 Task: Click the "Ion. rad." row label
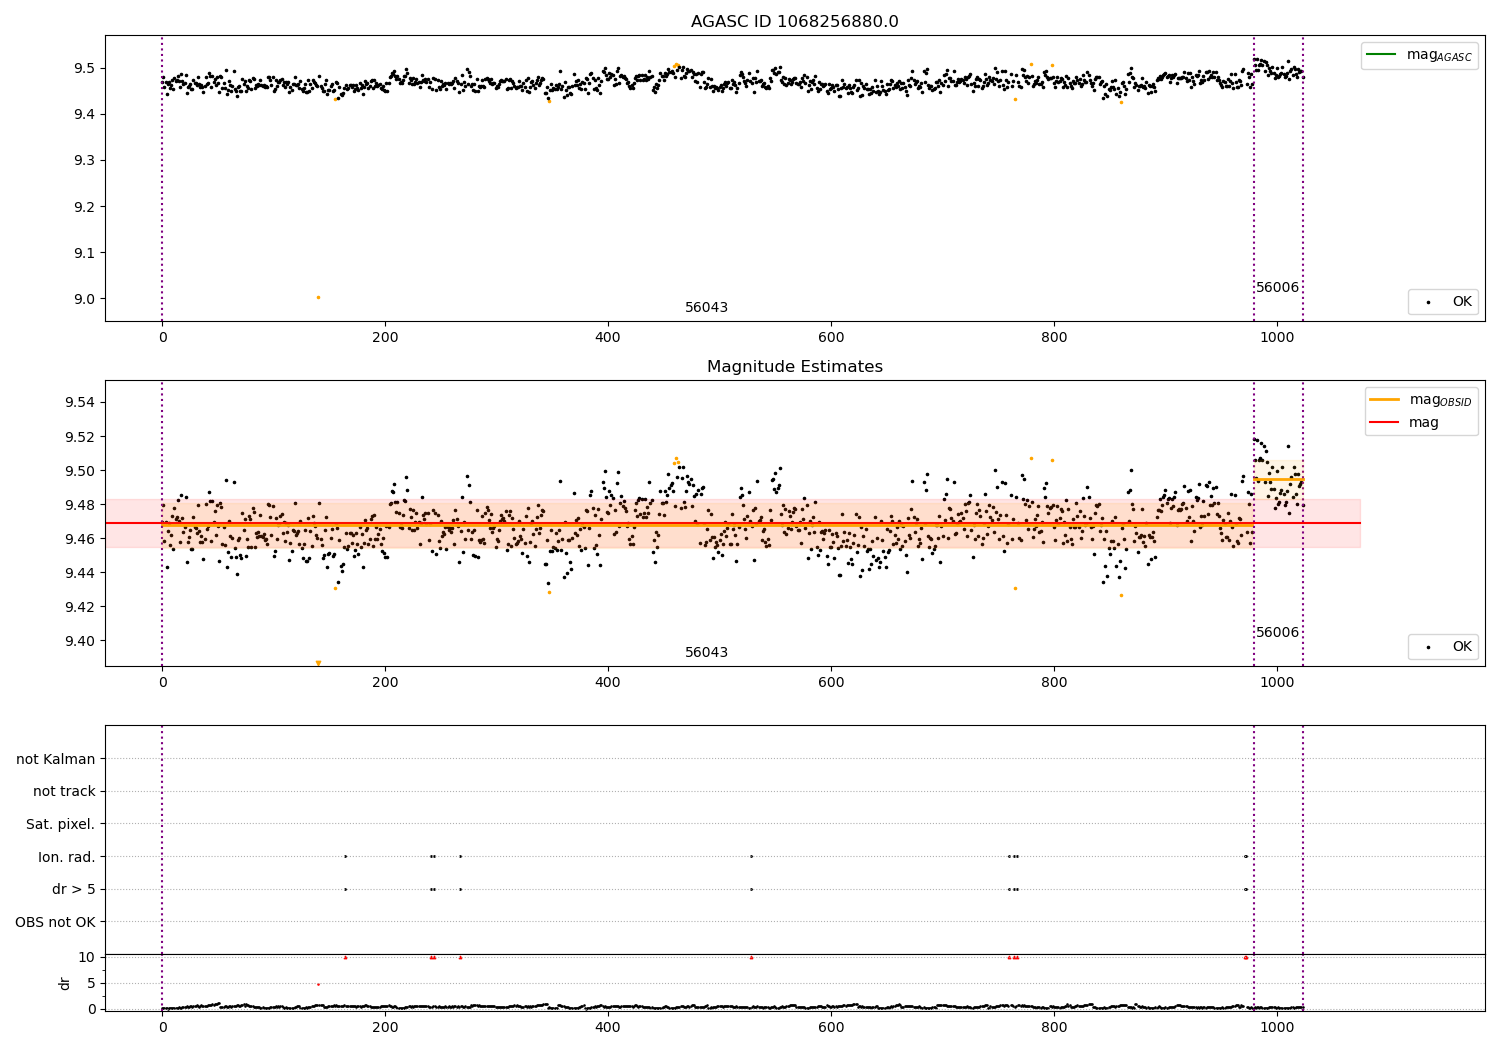coord(67,858)
